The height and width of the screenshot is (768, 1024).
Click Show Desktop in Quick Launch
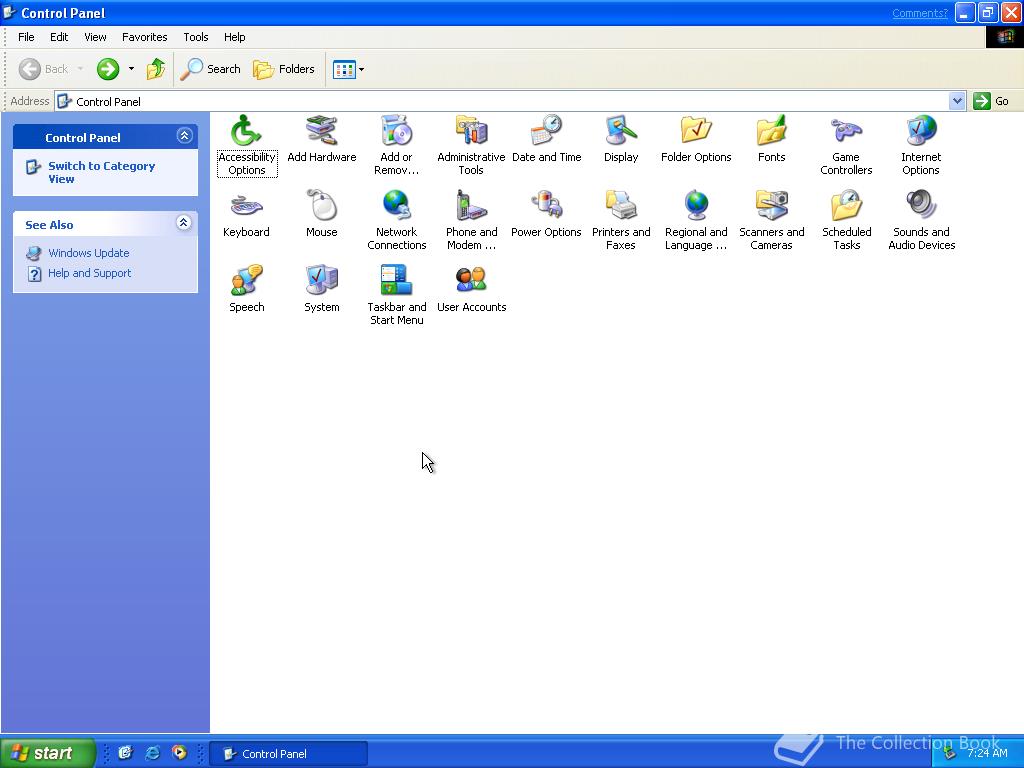tap(125, 753)
